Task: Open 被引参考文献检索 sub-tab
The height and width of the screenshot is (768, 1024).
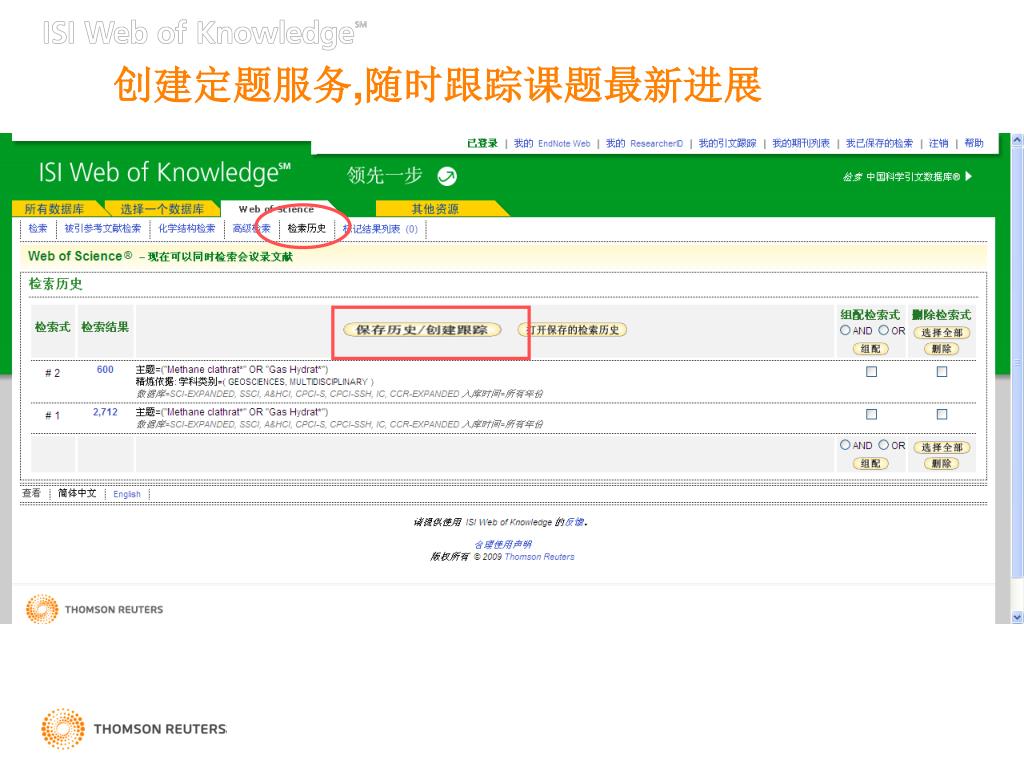Action: [x=103, y=229]
